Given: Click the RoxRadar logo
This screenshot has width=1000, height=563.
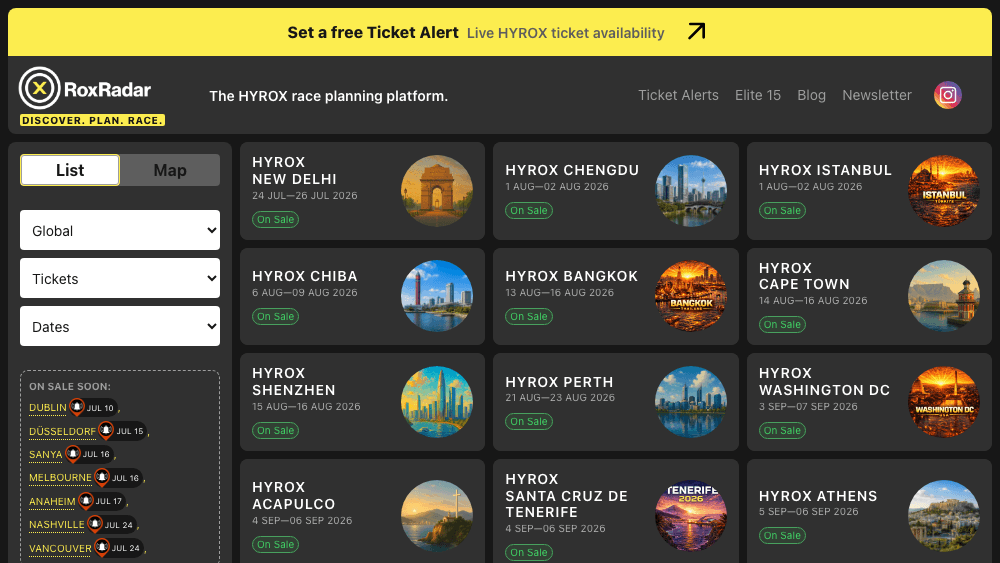Looking at the screenshot, I should [x=85, y=89].
